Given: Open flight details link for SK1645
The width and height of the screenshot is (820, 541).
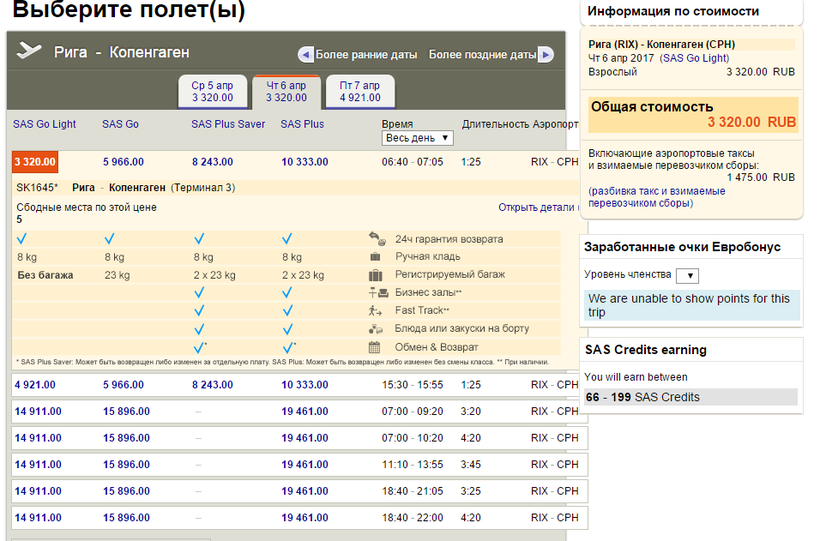Looking at the screenshot, I should (x=538, y=208).
